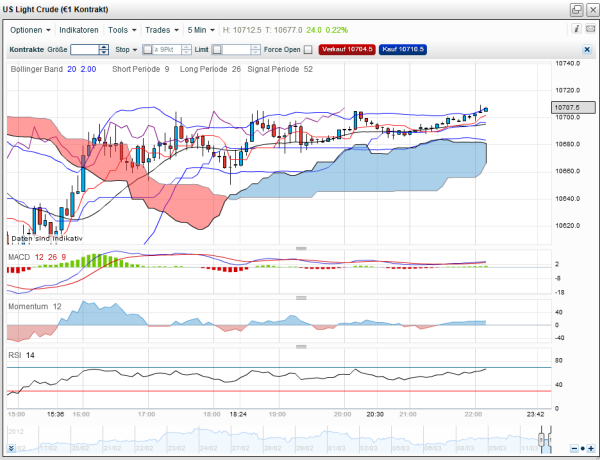This screenshot has width=600, height=460.
Task: Click the zoom out minus icon
Action: point(574,447)
